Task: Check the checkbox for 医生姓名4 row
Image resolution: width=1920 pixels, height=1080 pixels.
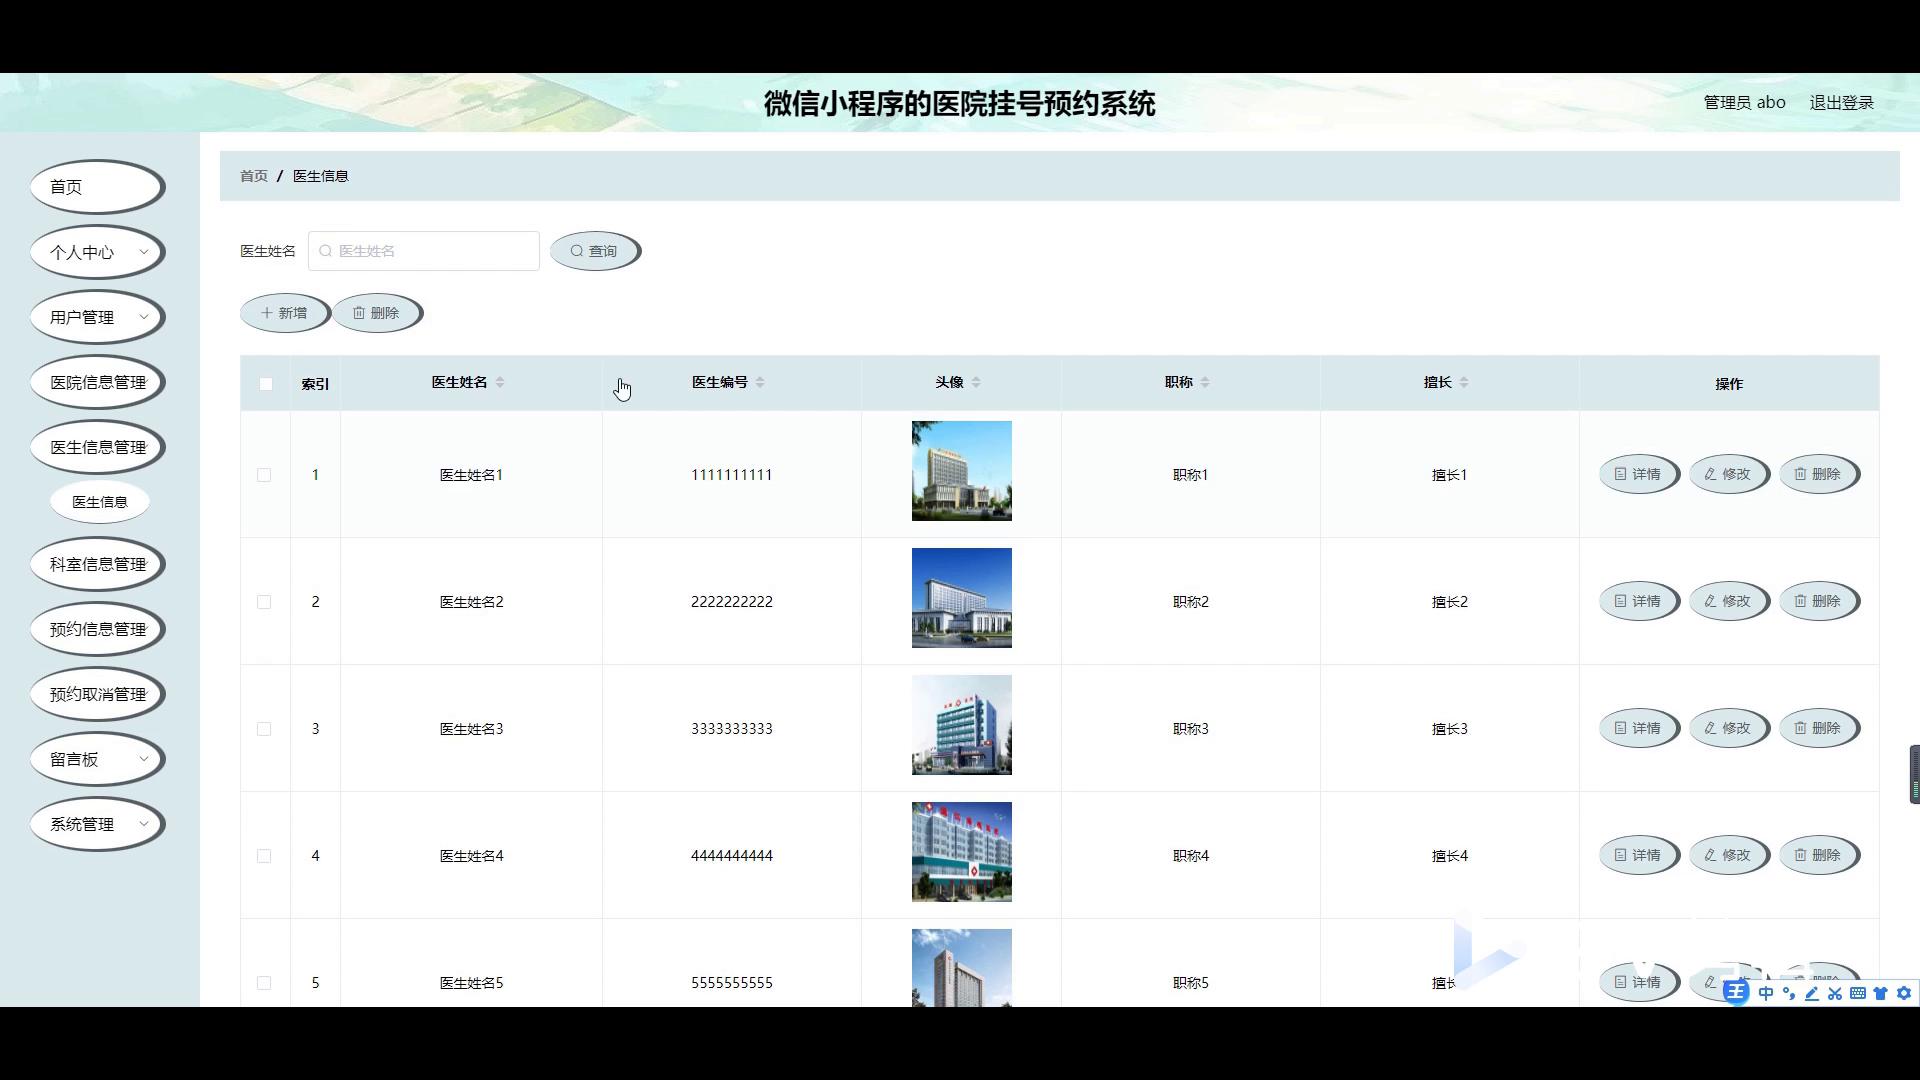Action: 264,856
